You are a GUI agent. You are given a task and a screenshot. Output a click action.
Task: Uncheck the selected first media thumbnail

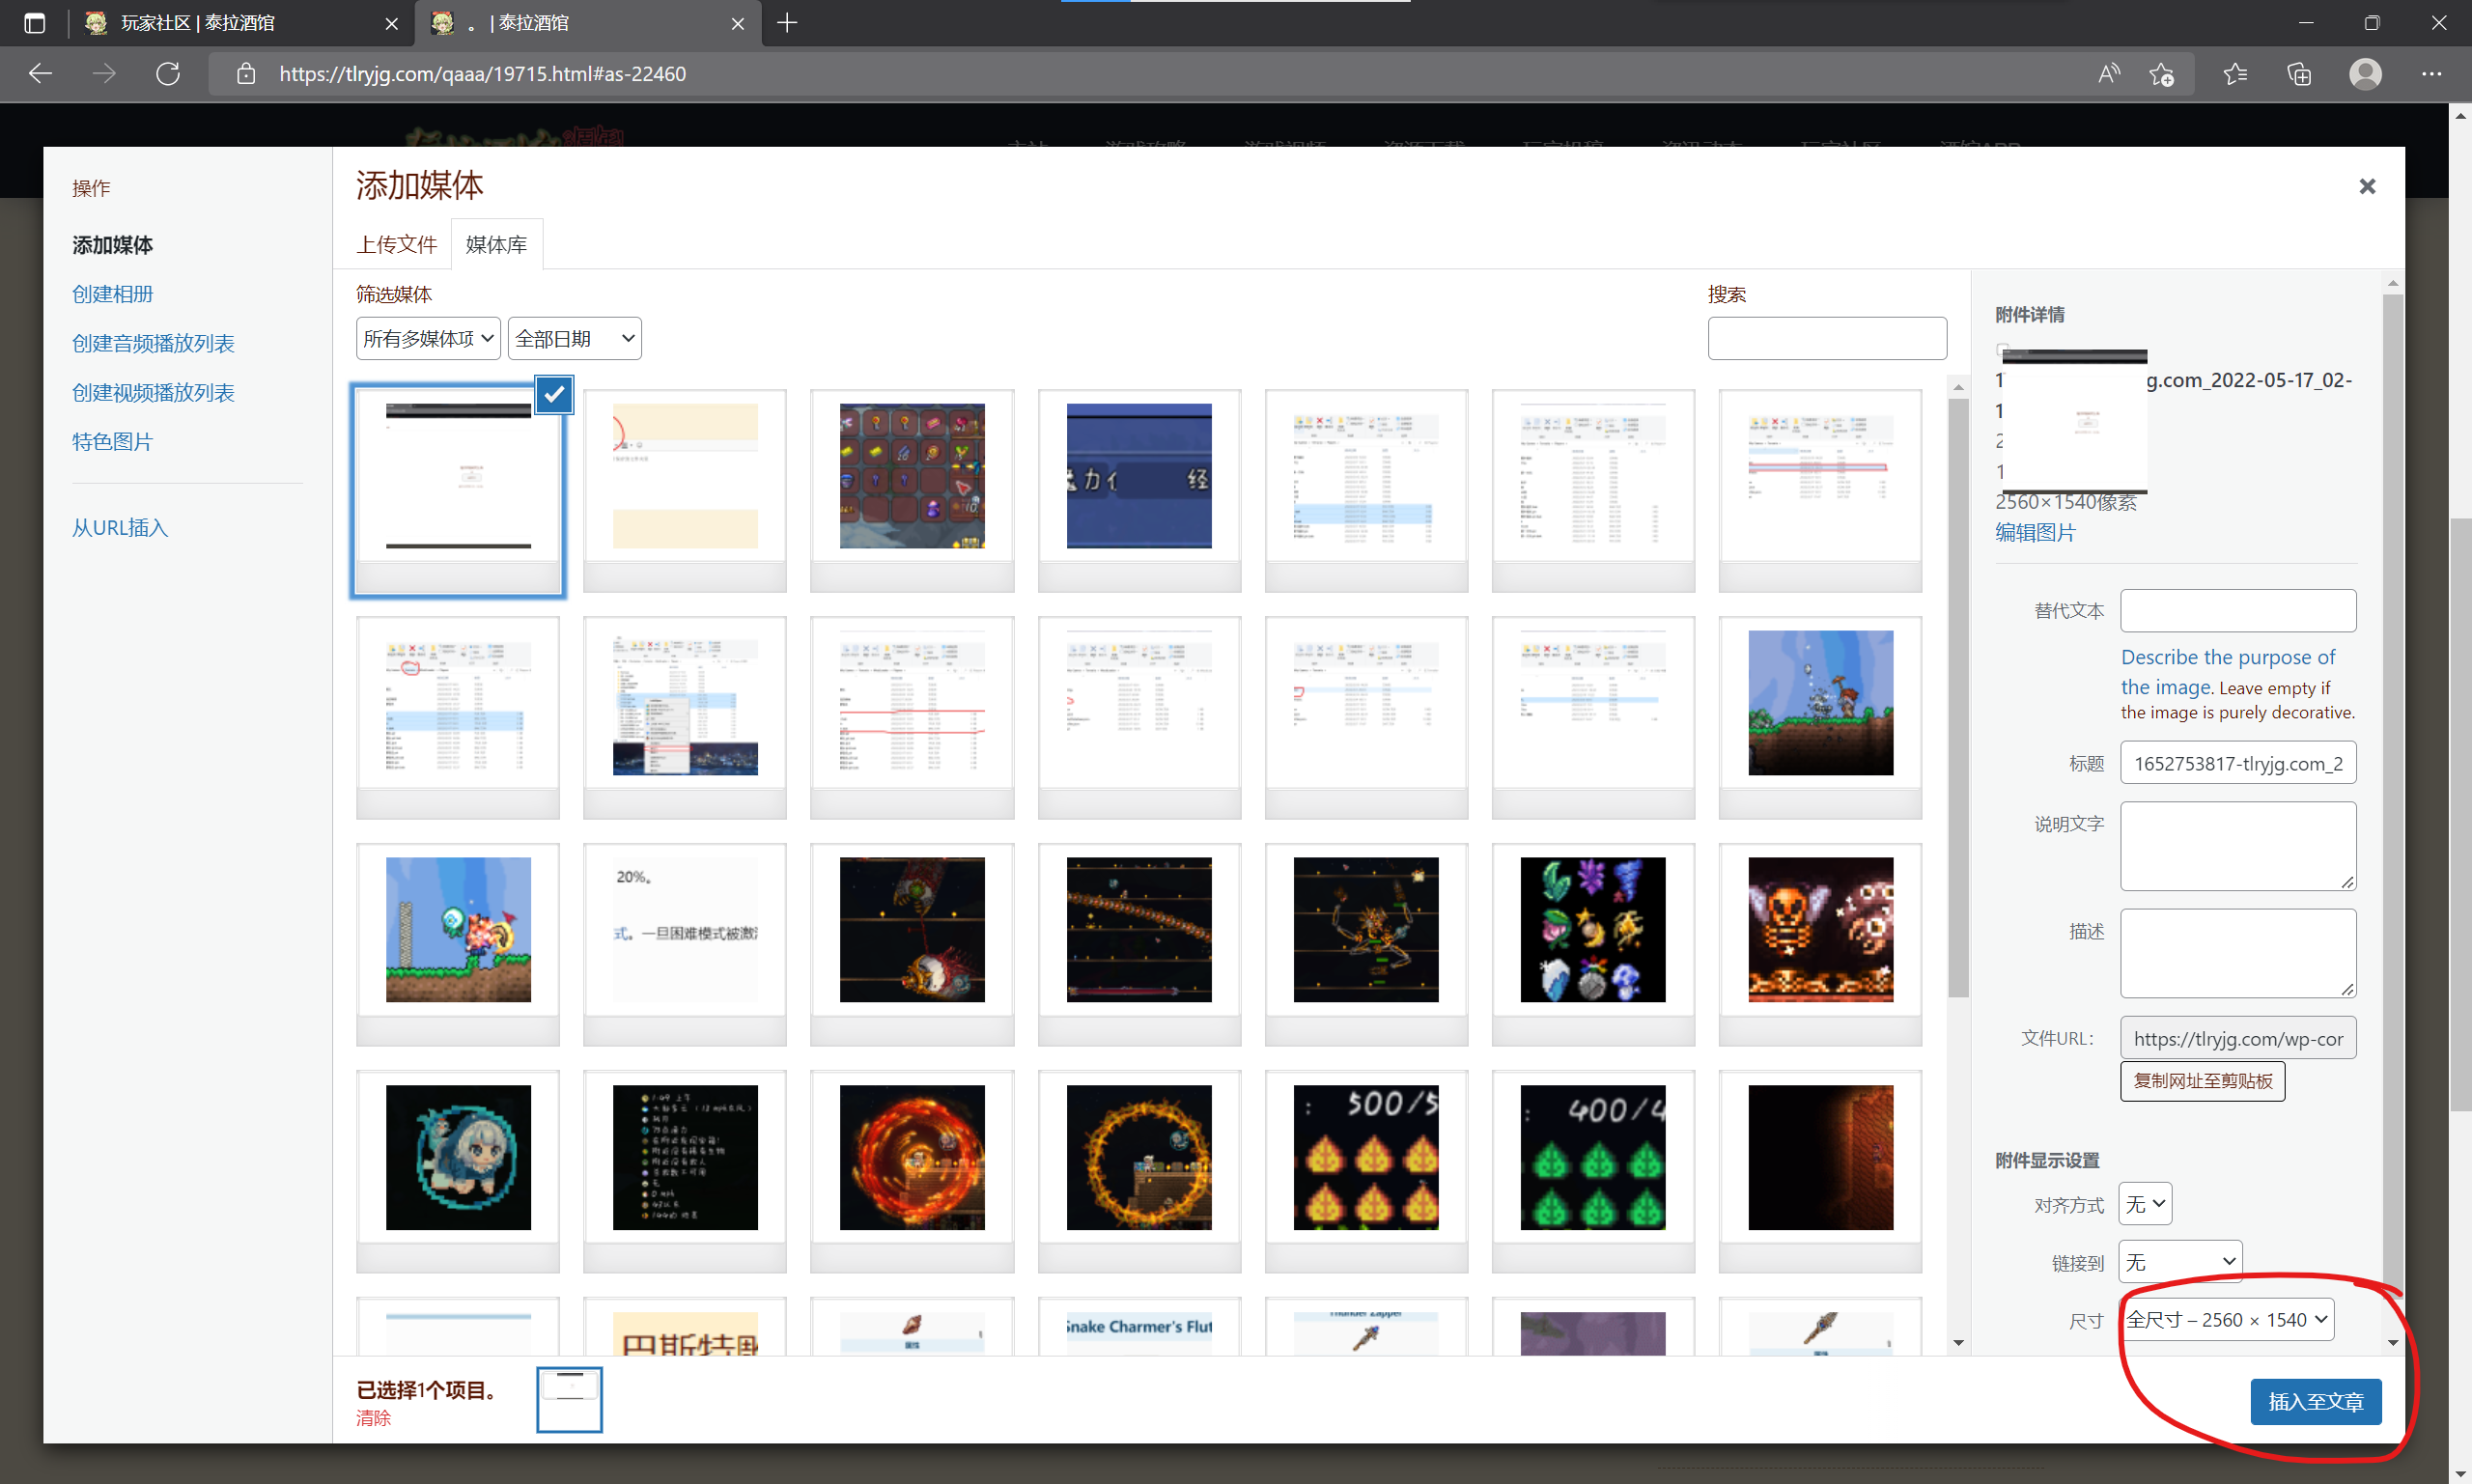(554, 394)
